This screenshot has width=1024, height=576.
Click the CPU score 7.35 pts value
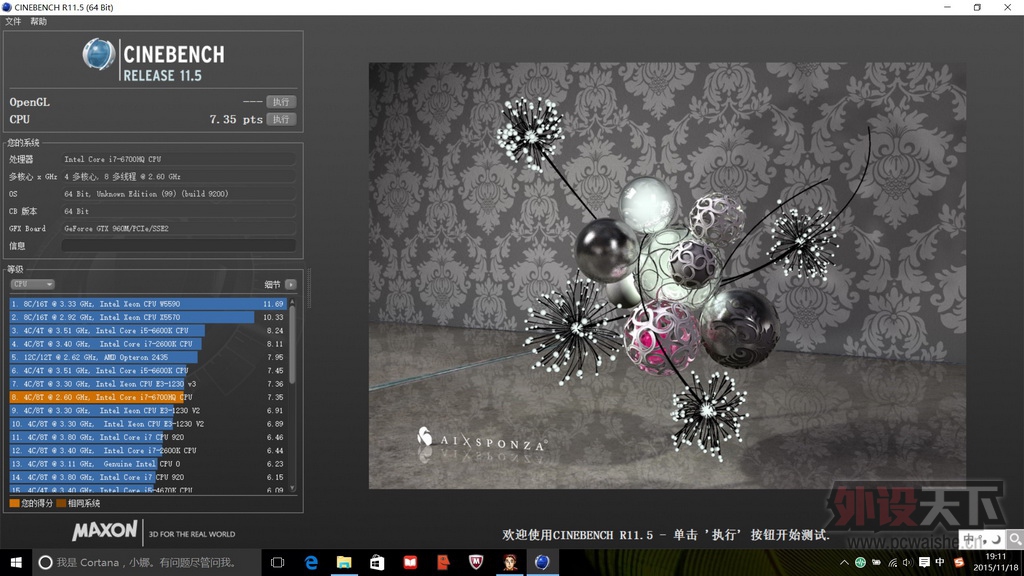click(x=236, y=120)
